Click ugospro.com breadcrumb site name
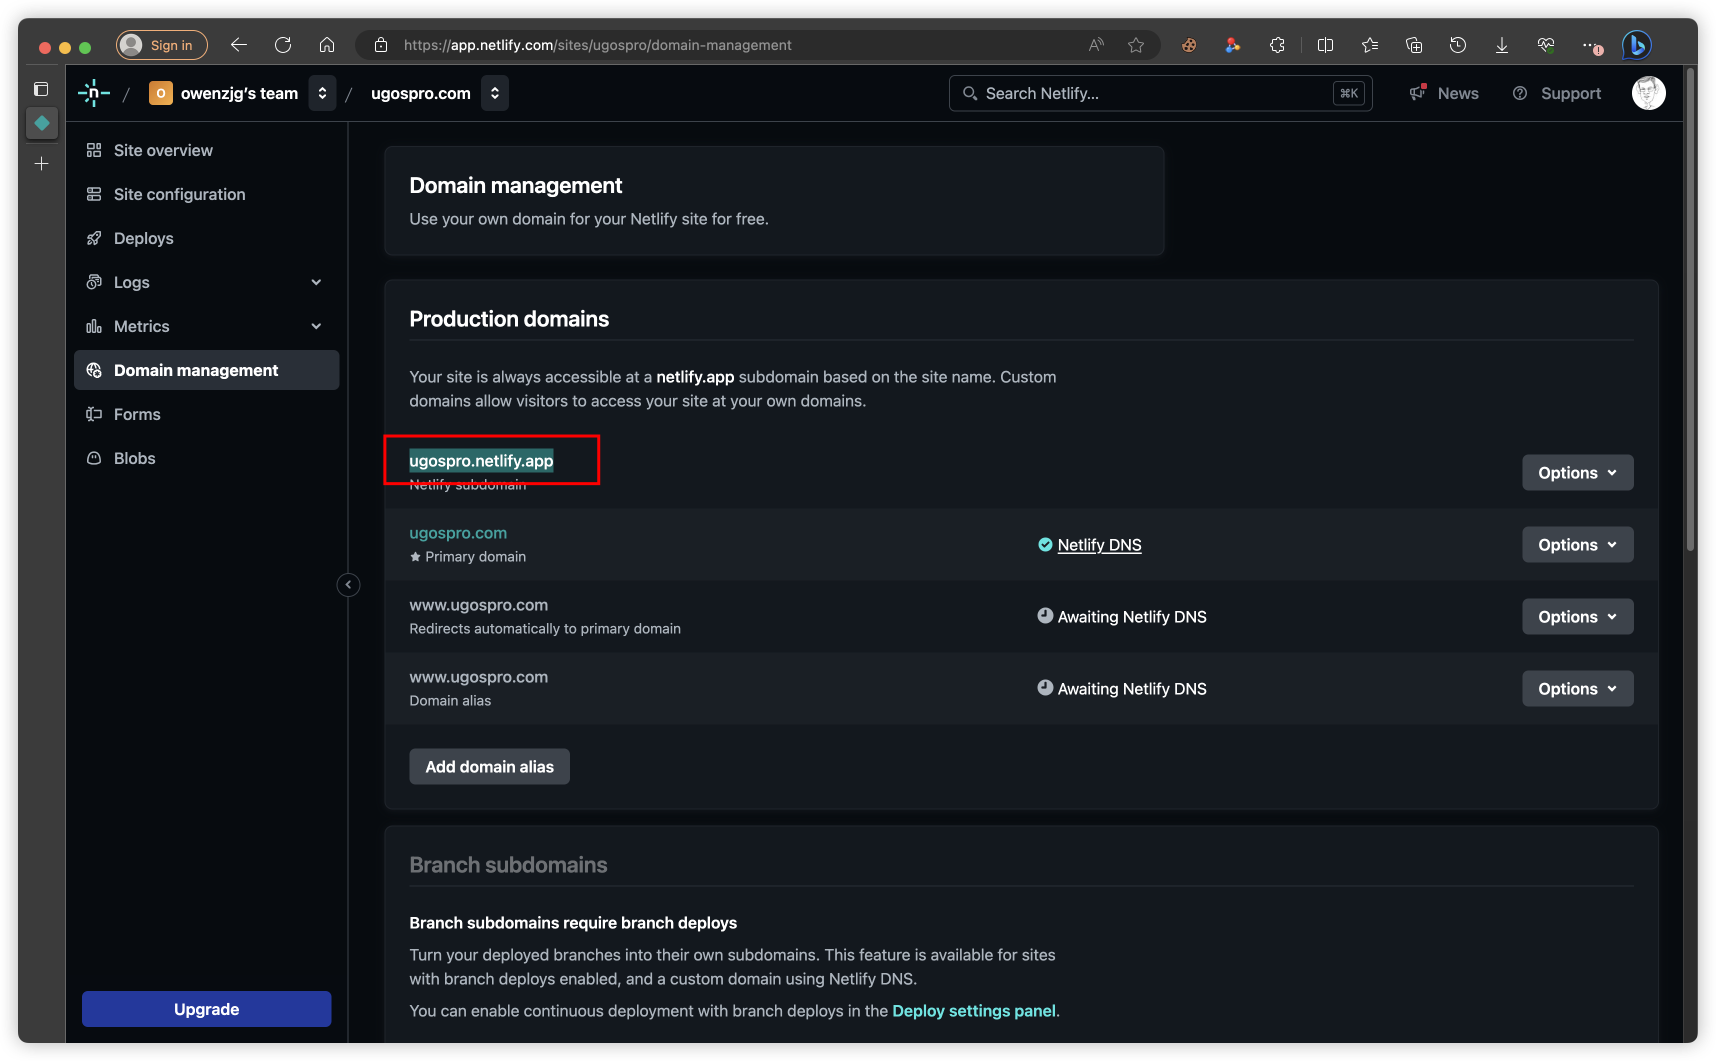The height and width of the screenshot is (1061, 1716). [420, 93]
